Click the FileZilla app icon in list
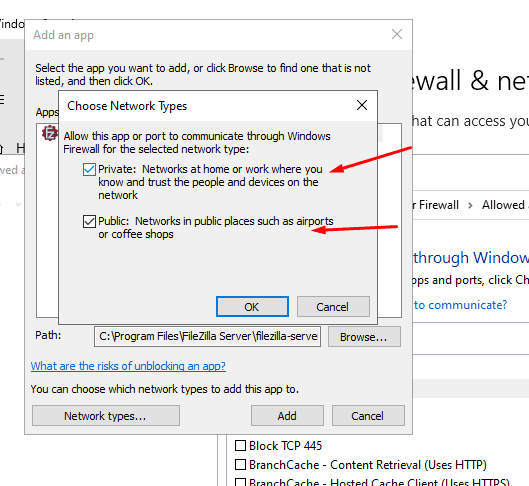This screenshot has width=529, height=486. (x=50, y=133)
